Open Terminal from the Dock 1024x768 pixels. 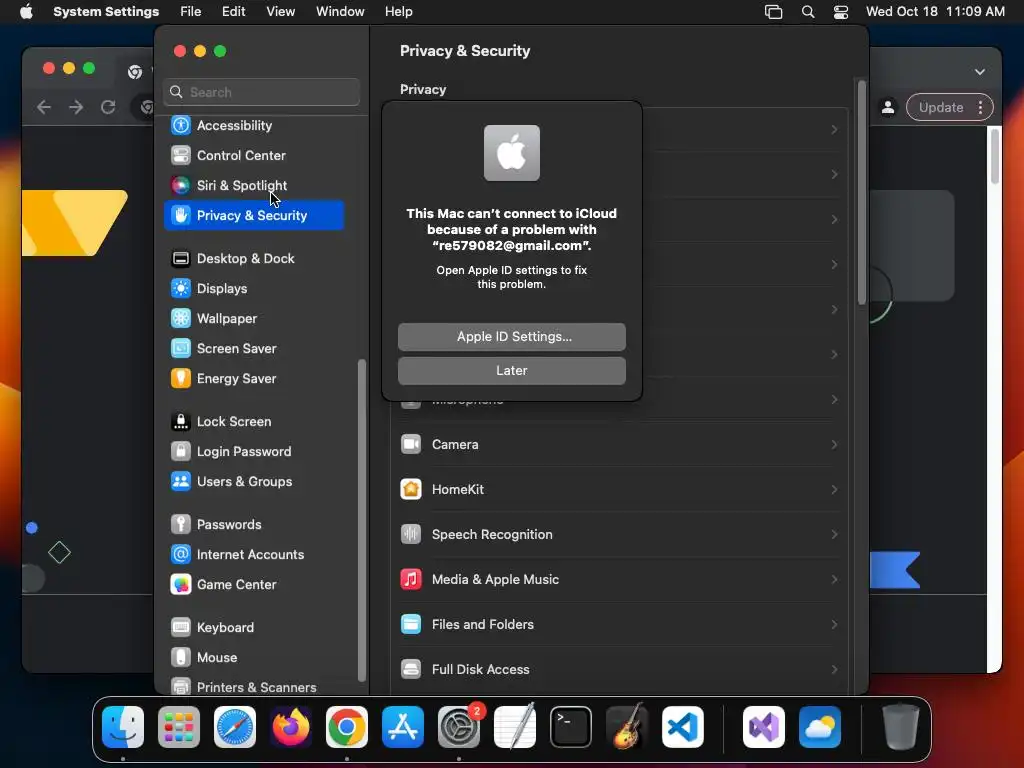pos(571,727)
